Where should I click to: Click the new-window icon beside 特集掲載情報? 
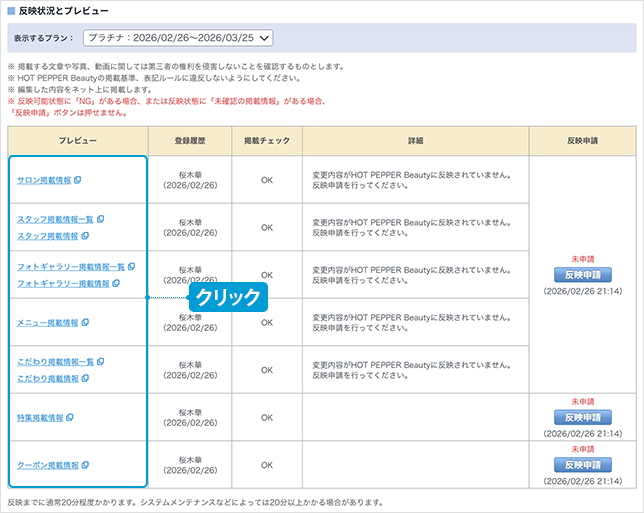pyautogui.click(x=70, y=417)
